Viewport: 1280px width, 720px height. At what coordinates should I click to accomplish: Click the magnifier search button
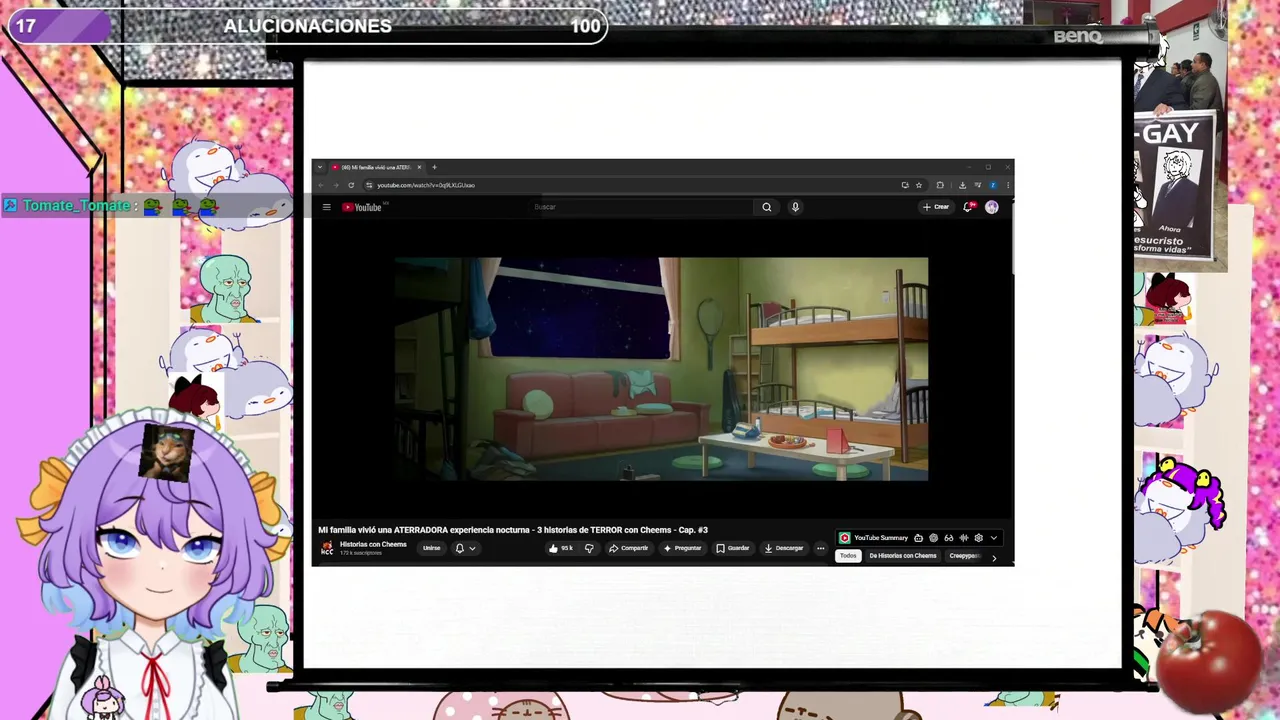[767, 207]
